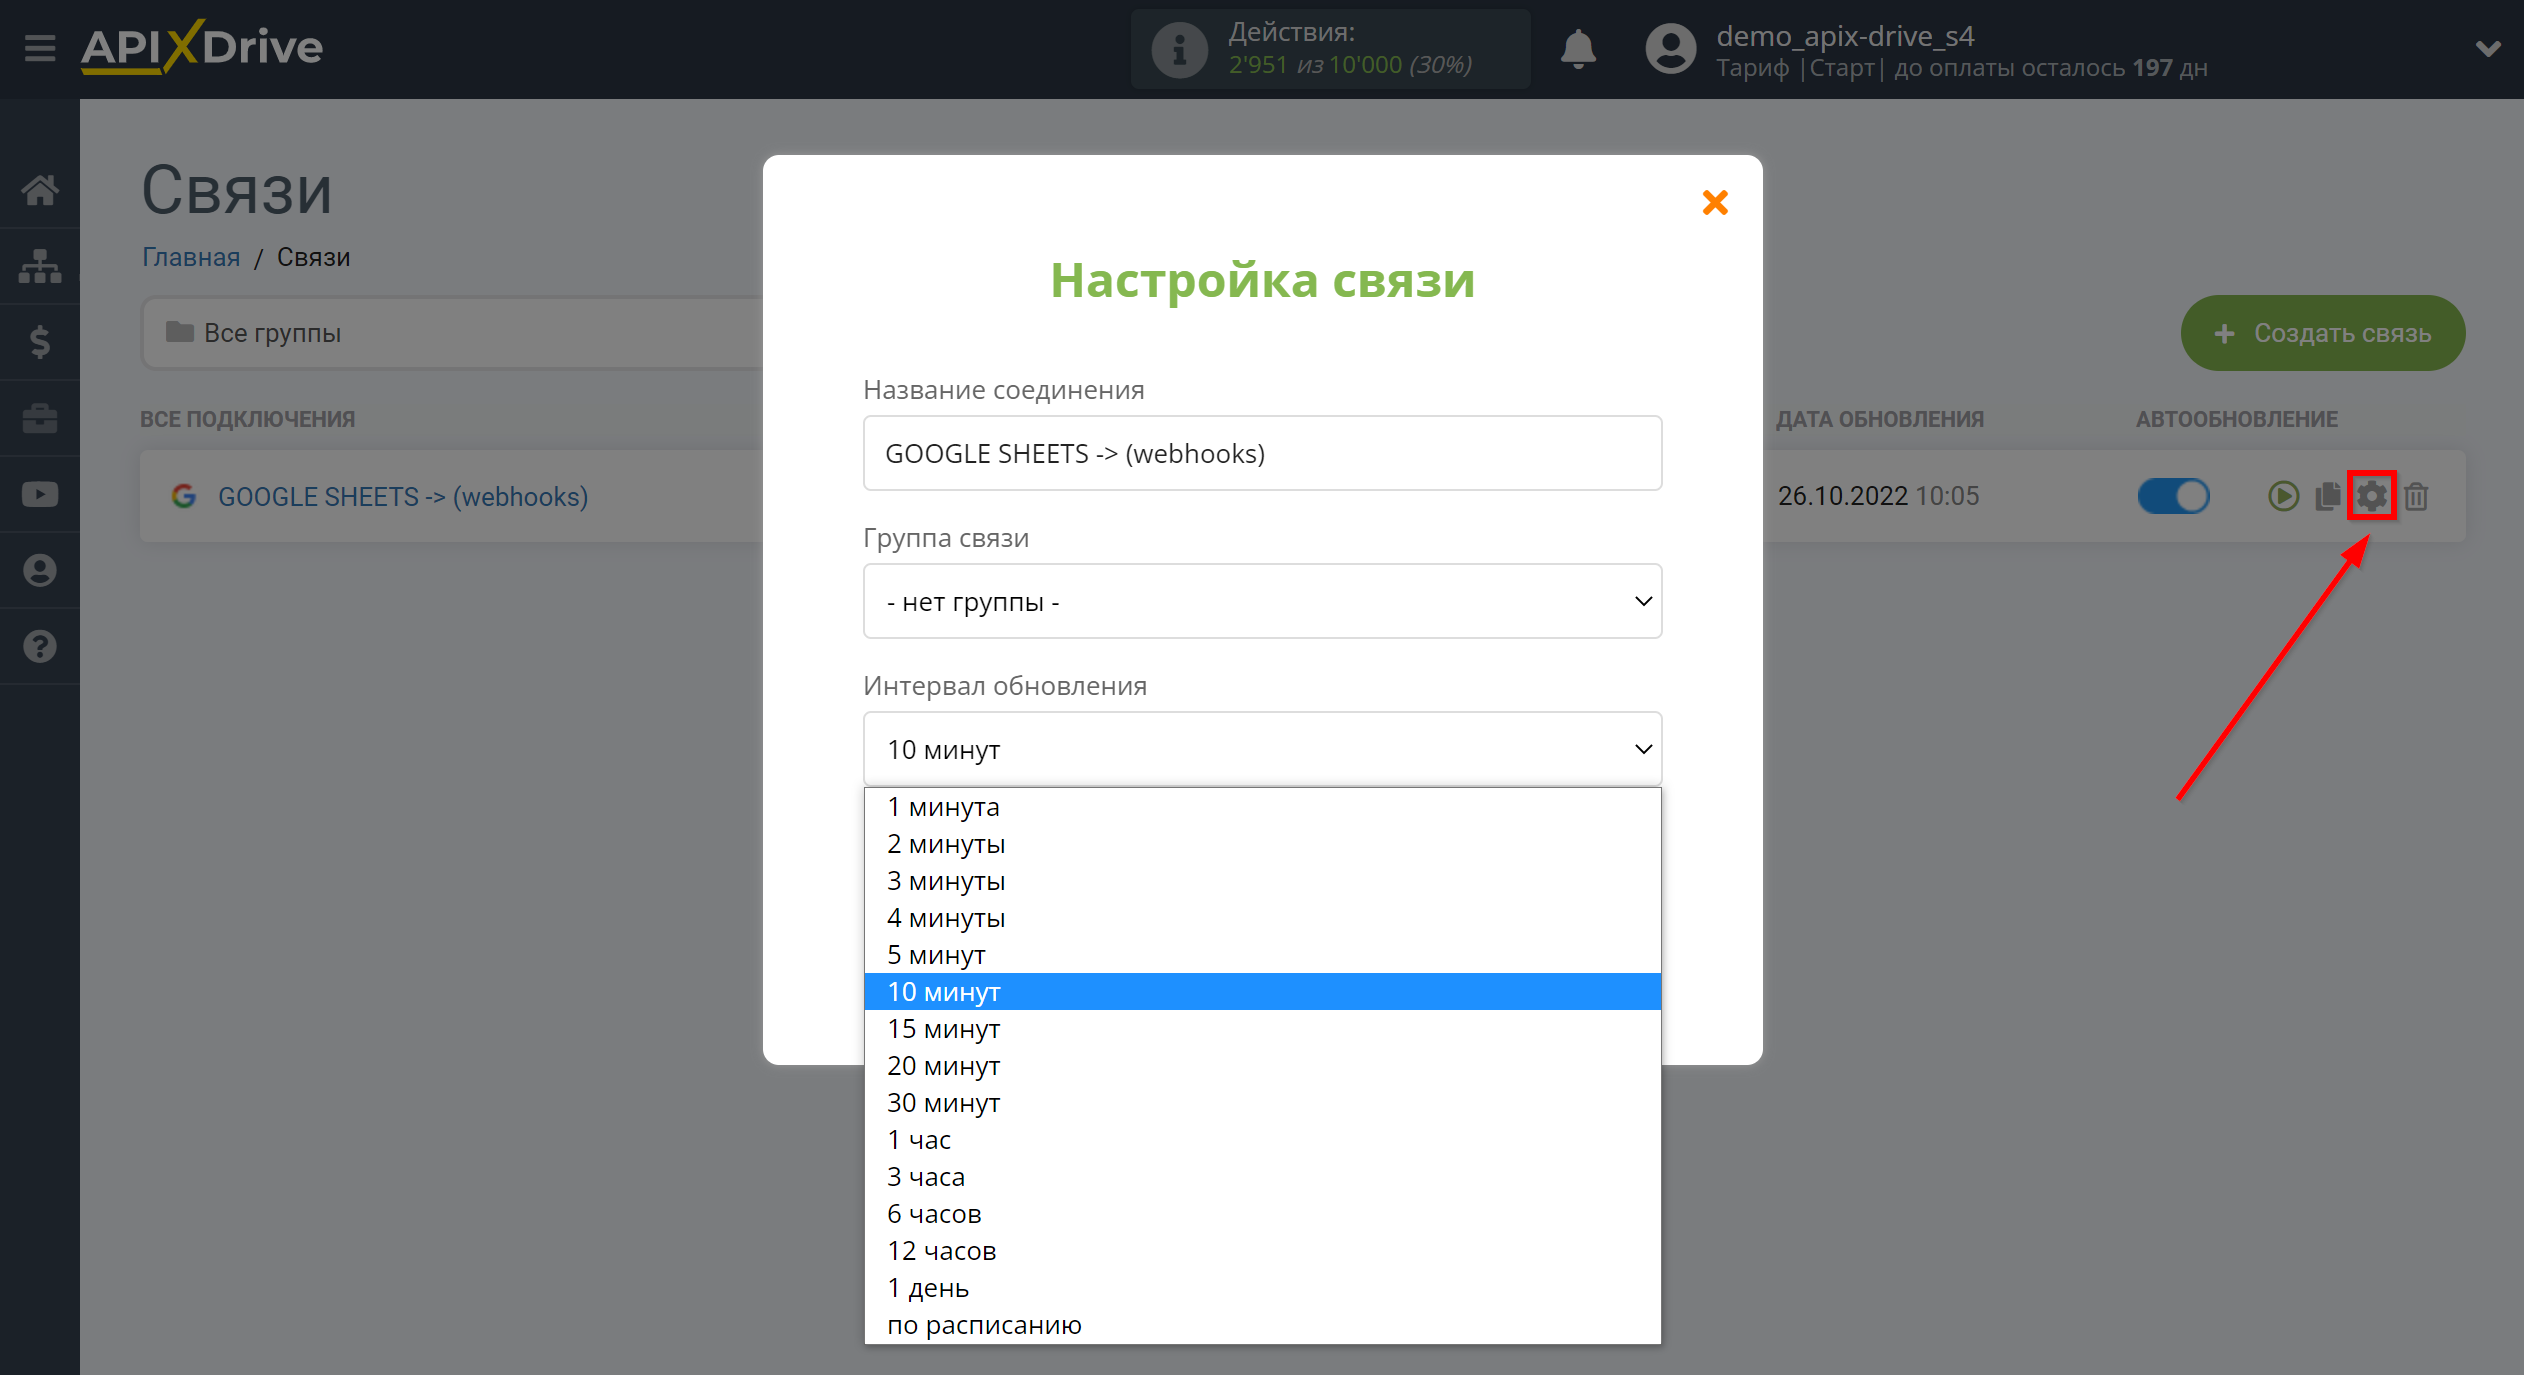The image size is (2524, 1375).
Task: Select 1 минута option
Action: click(x=1262, y=807)
